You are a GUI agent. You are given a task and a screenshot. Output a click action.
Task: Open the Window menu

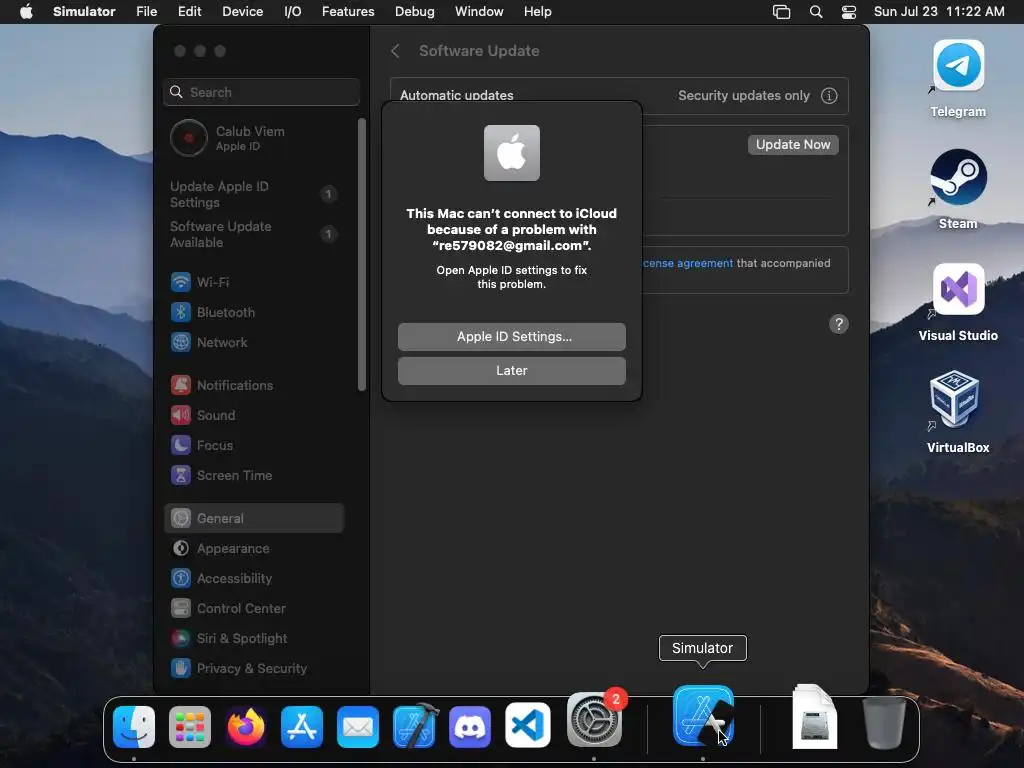479,12
